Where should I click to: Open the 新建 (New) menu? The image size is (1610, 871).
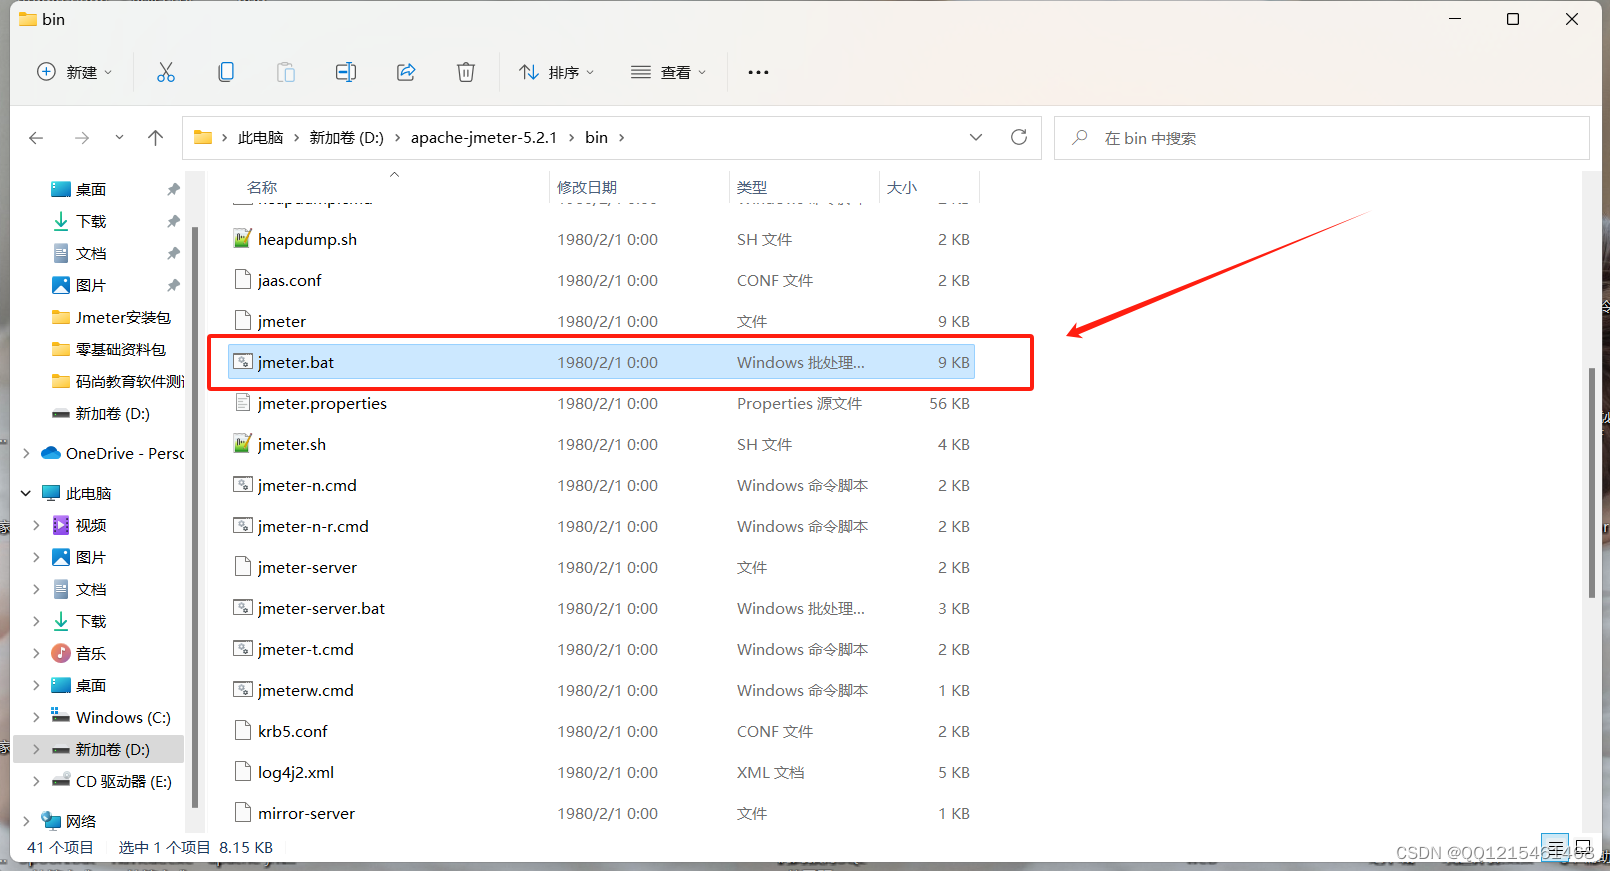pos(75,72)
